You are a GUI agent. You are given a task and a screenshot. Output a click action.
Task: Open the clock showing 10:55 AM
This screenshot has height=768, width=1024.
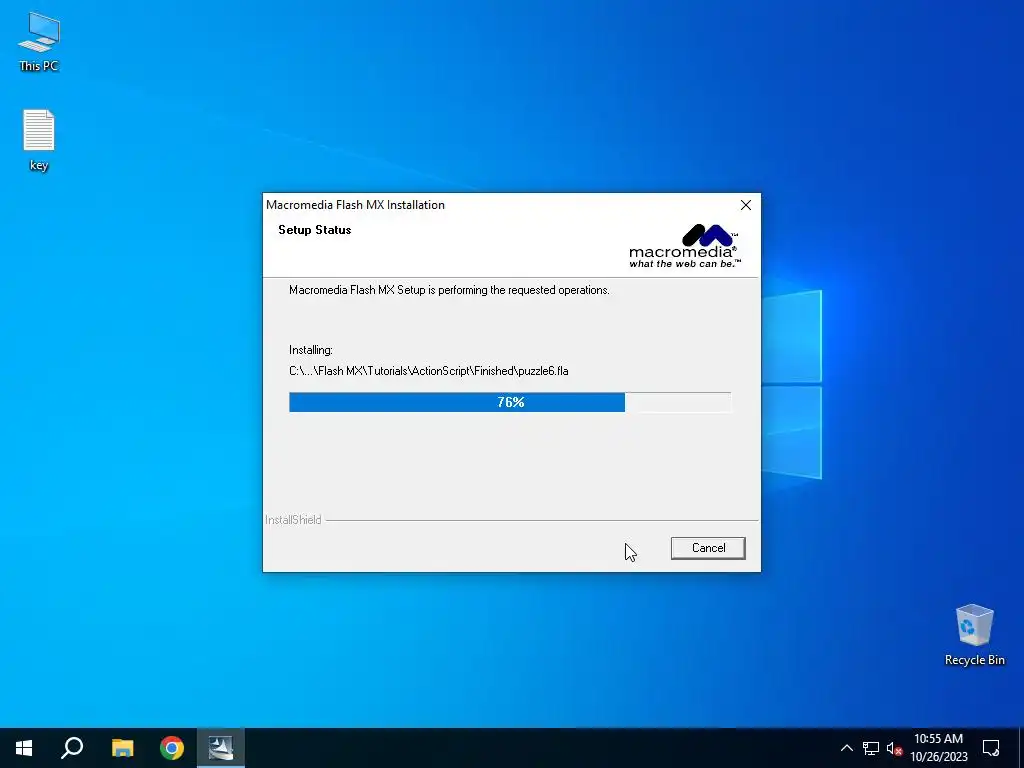(x=938, y=748)
